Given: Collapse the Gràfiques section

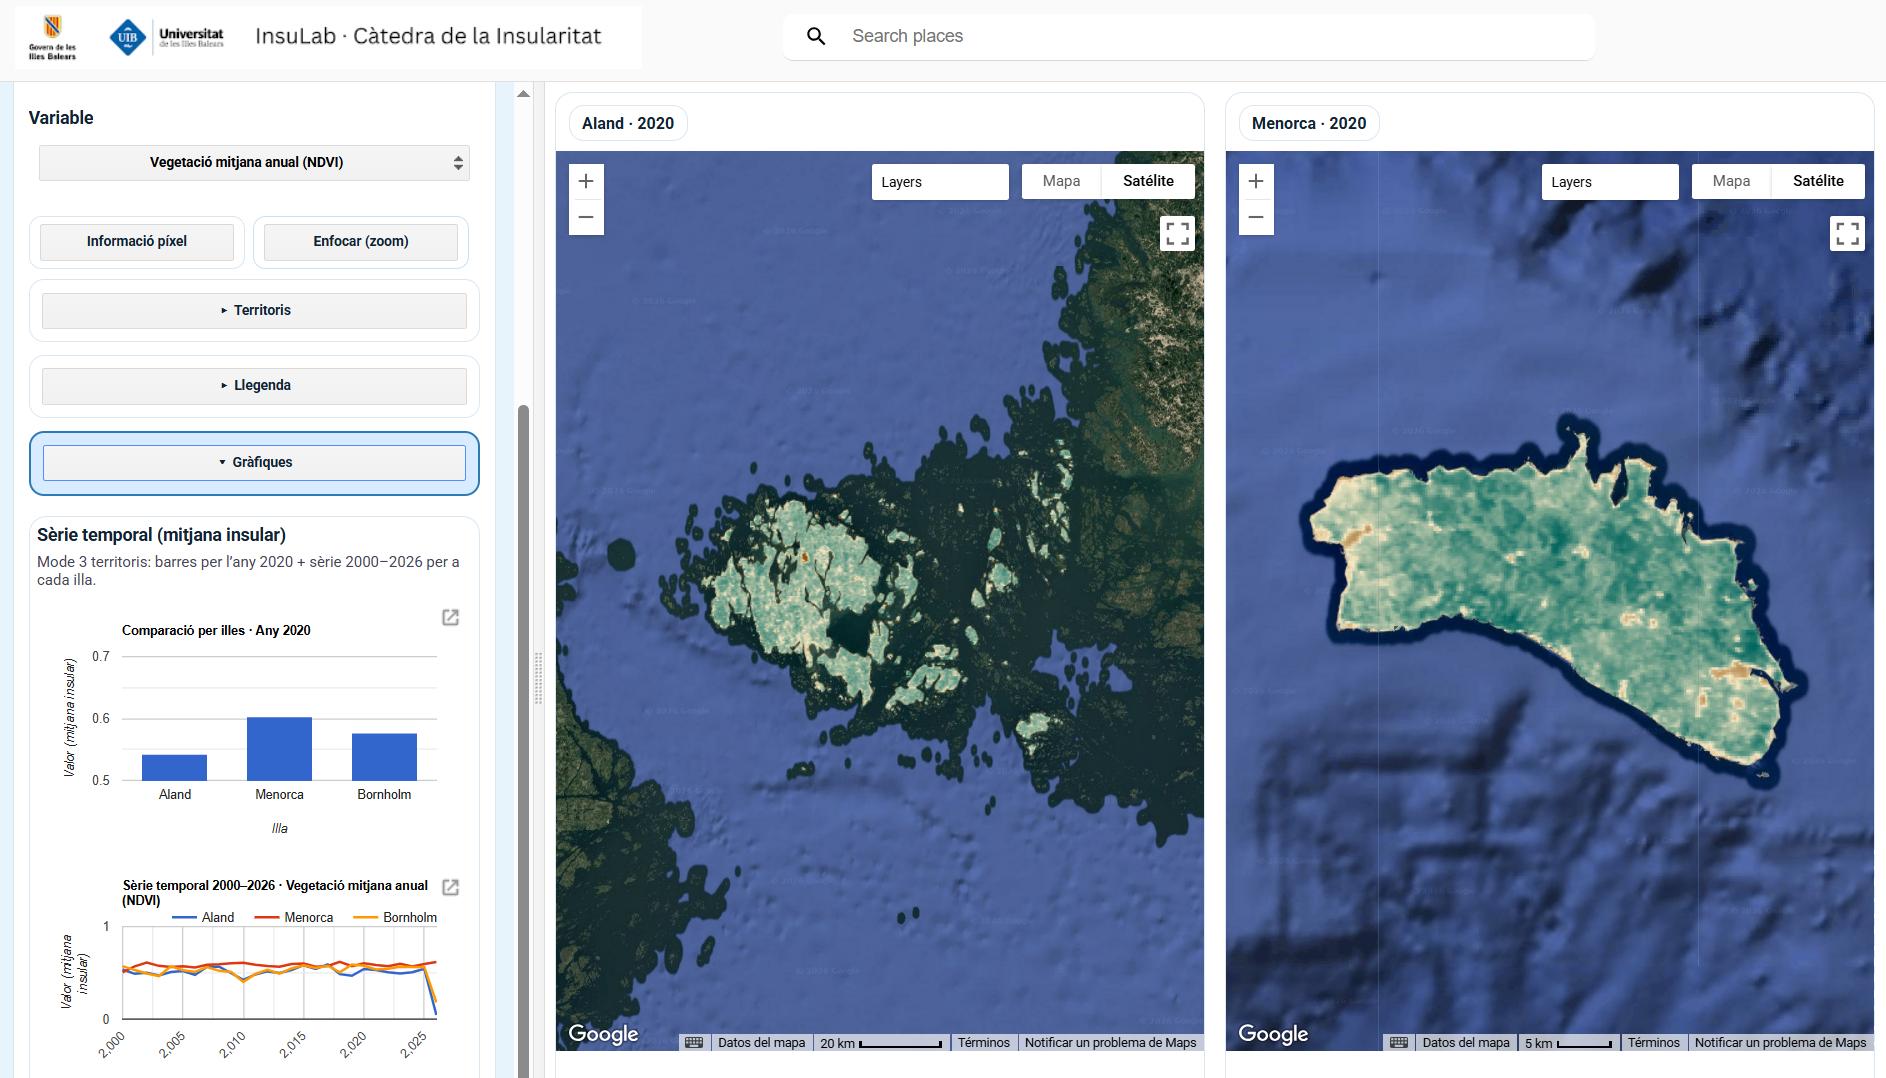Looking at the screenshot, I should click(254, 462).
